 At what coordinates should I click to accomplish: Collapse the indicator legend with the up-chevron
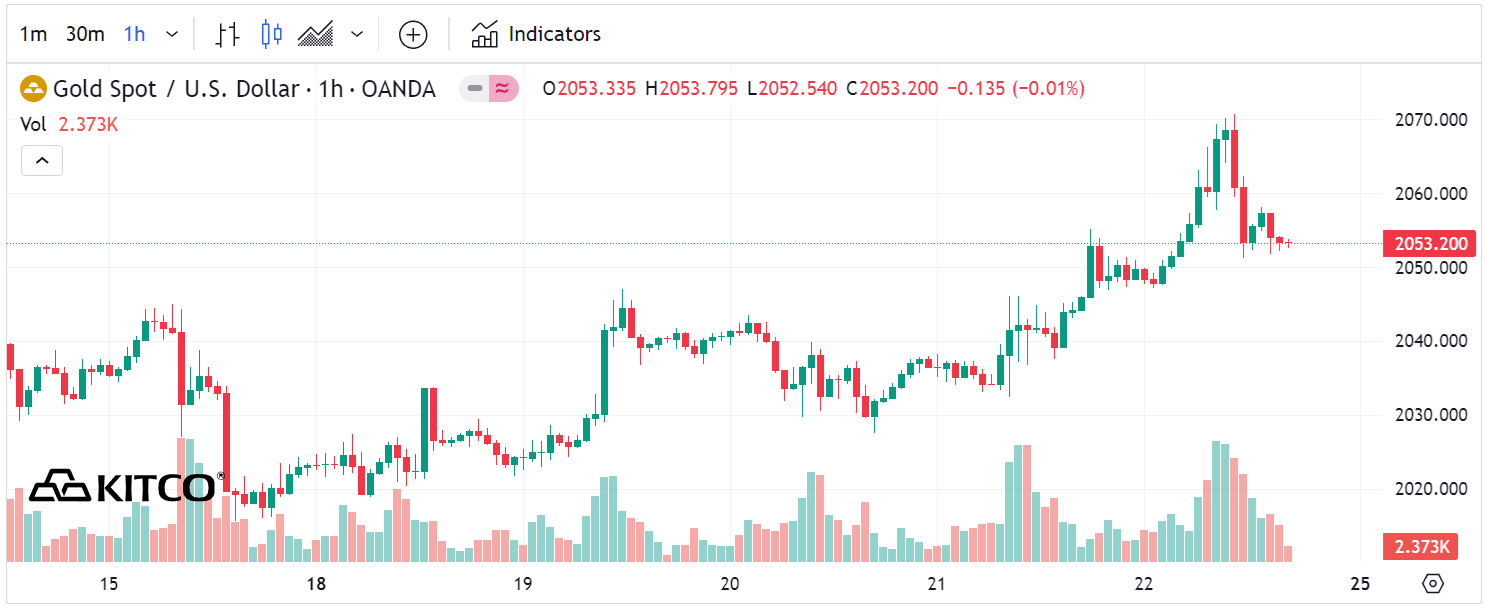(42, 160)
